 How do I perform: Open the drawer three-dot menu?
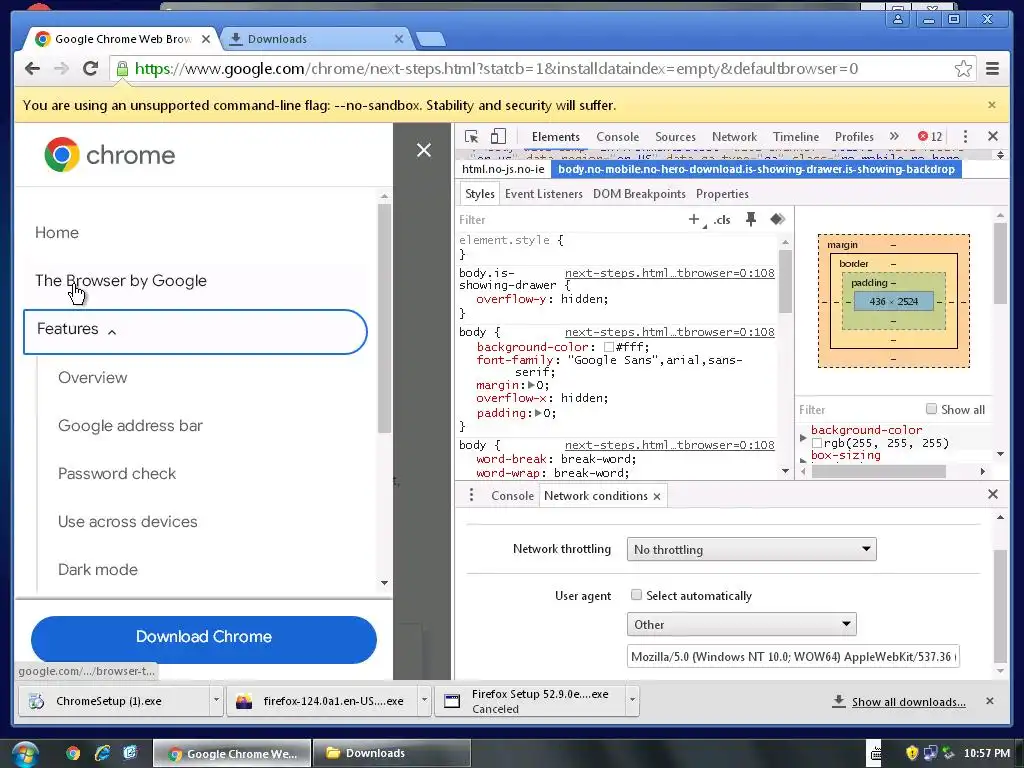pyautogui.click(x=471, y=495)
